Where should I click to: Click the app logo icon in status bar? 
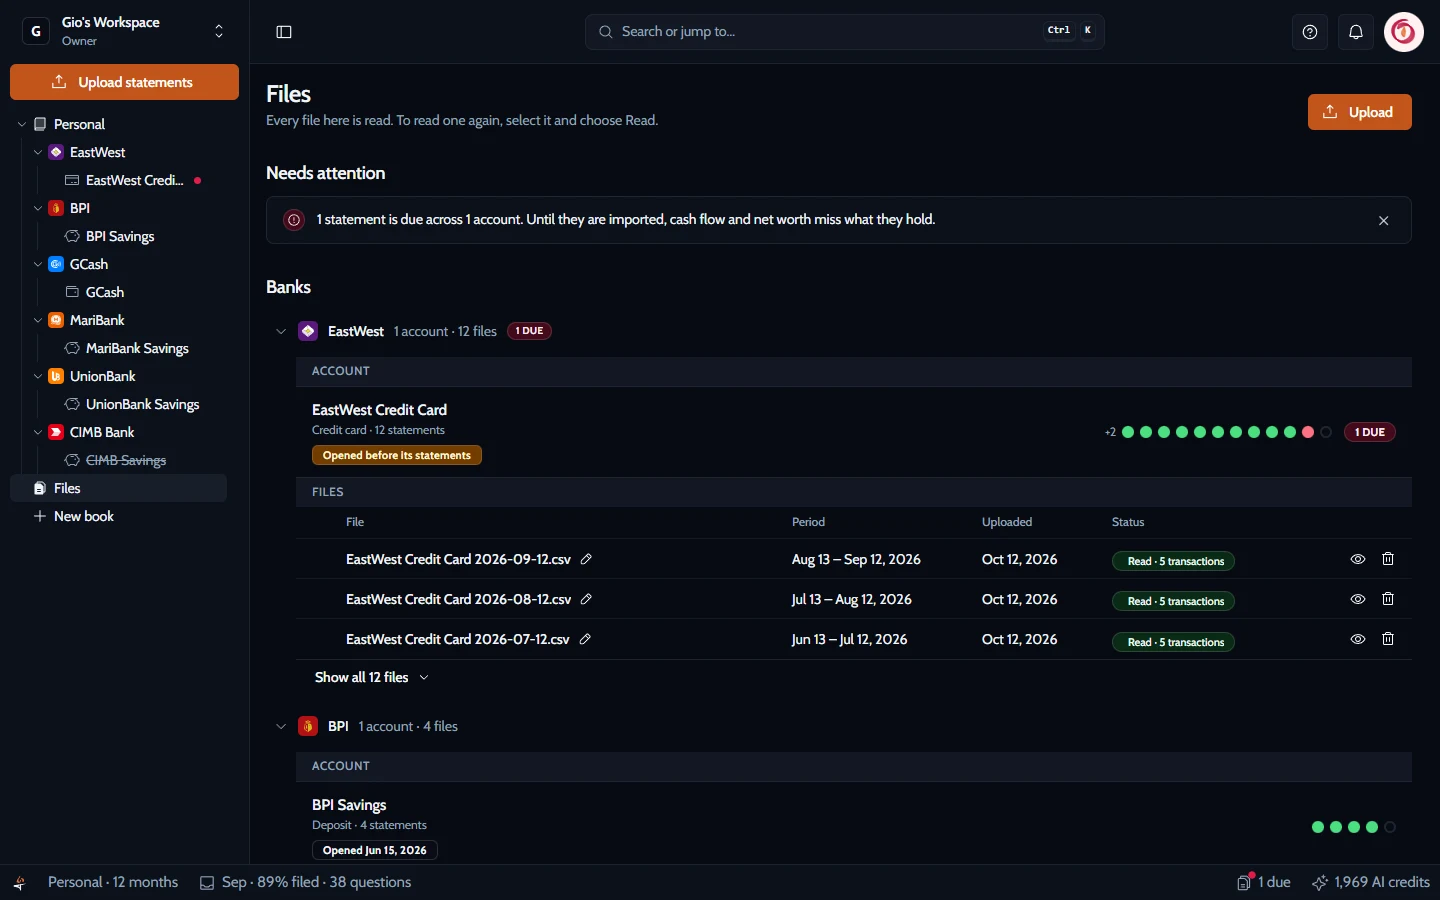tap(20, 882)
